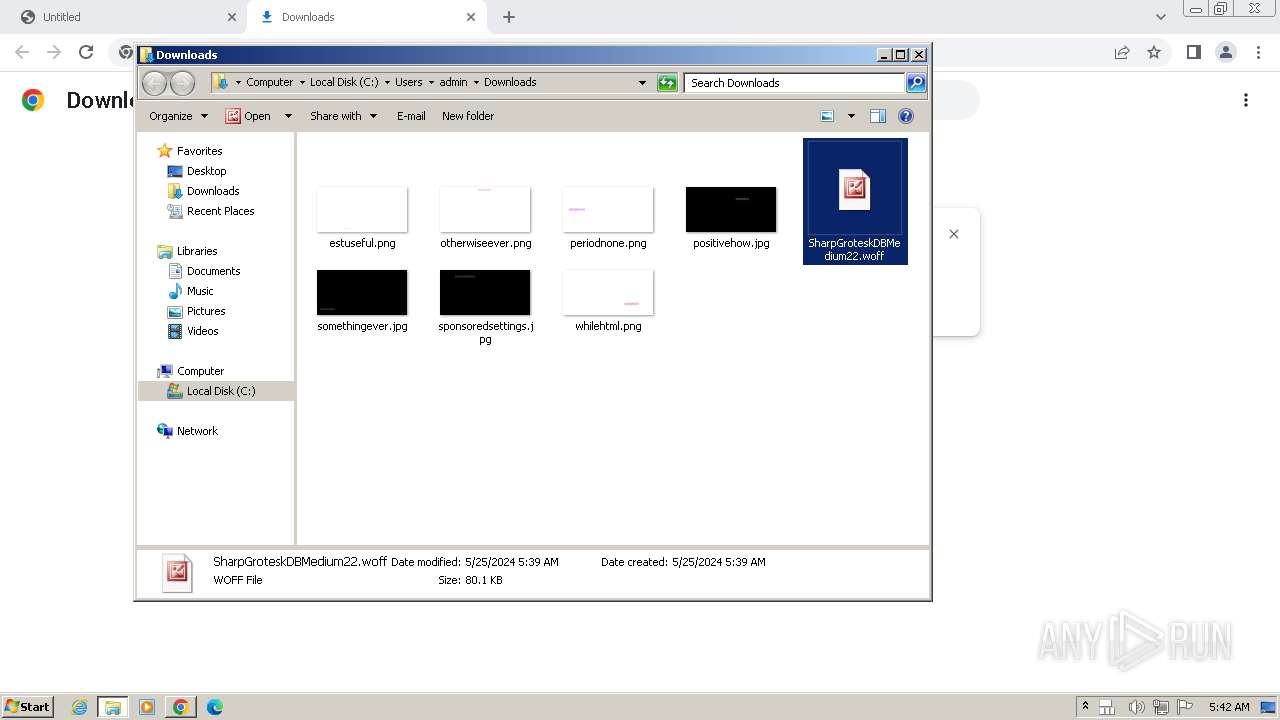
Task: Expand view options arrow
Action: click(851, 116)
